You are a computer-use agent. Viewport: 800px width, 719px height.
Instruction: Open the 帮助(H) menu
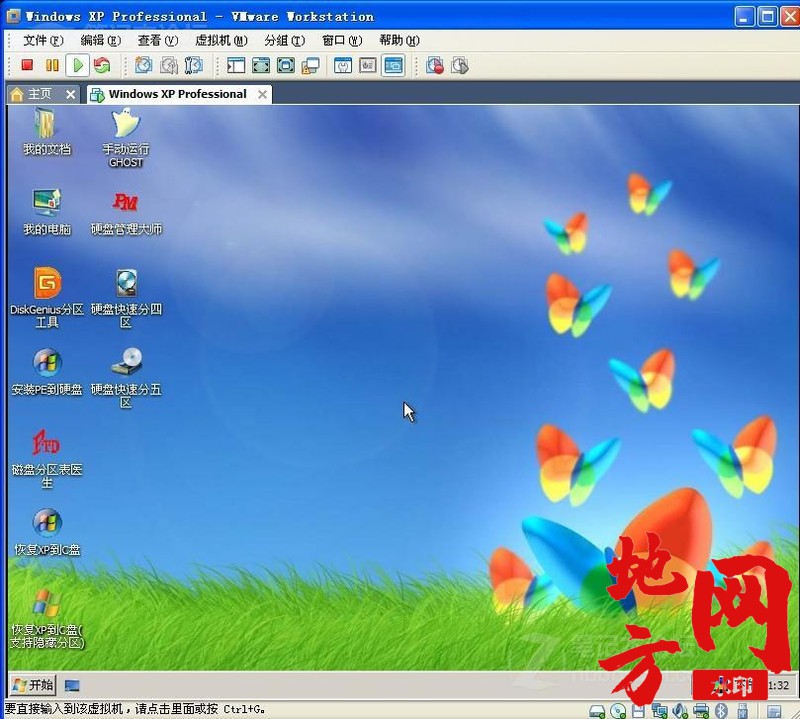(x=399, y=40)
